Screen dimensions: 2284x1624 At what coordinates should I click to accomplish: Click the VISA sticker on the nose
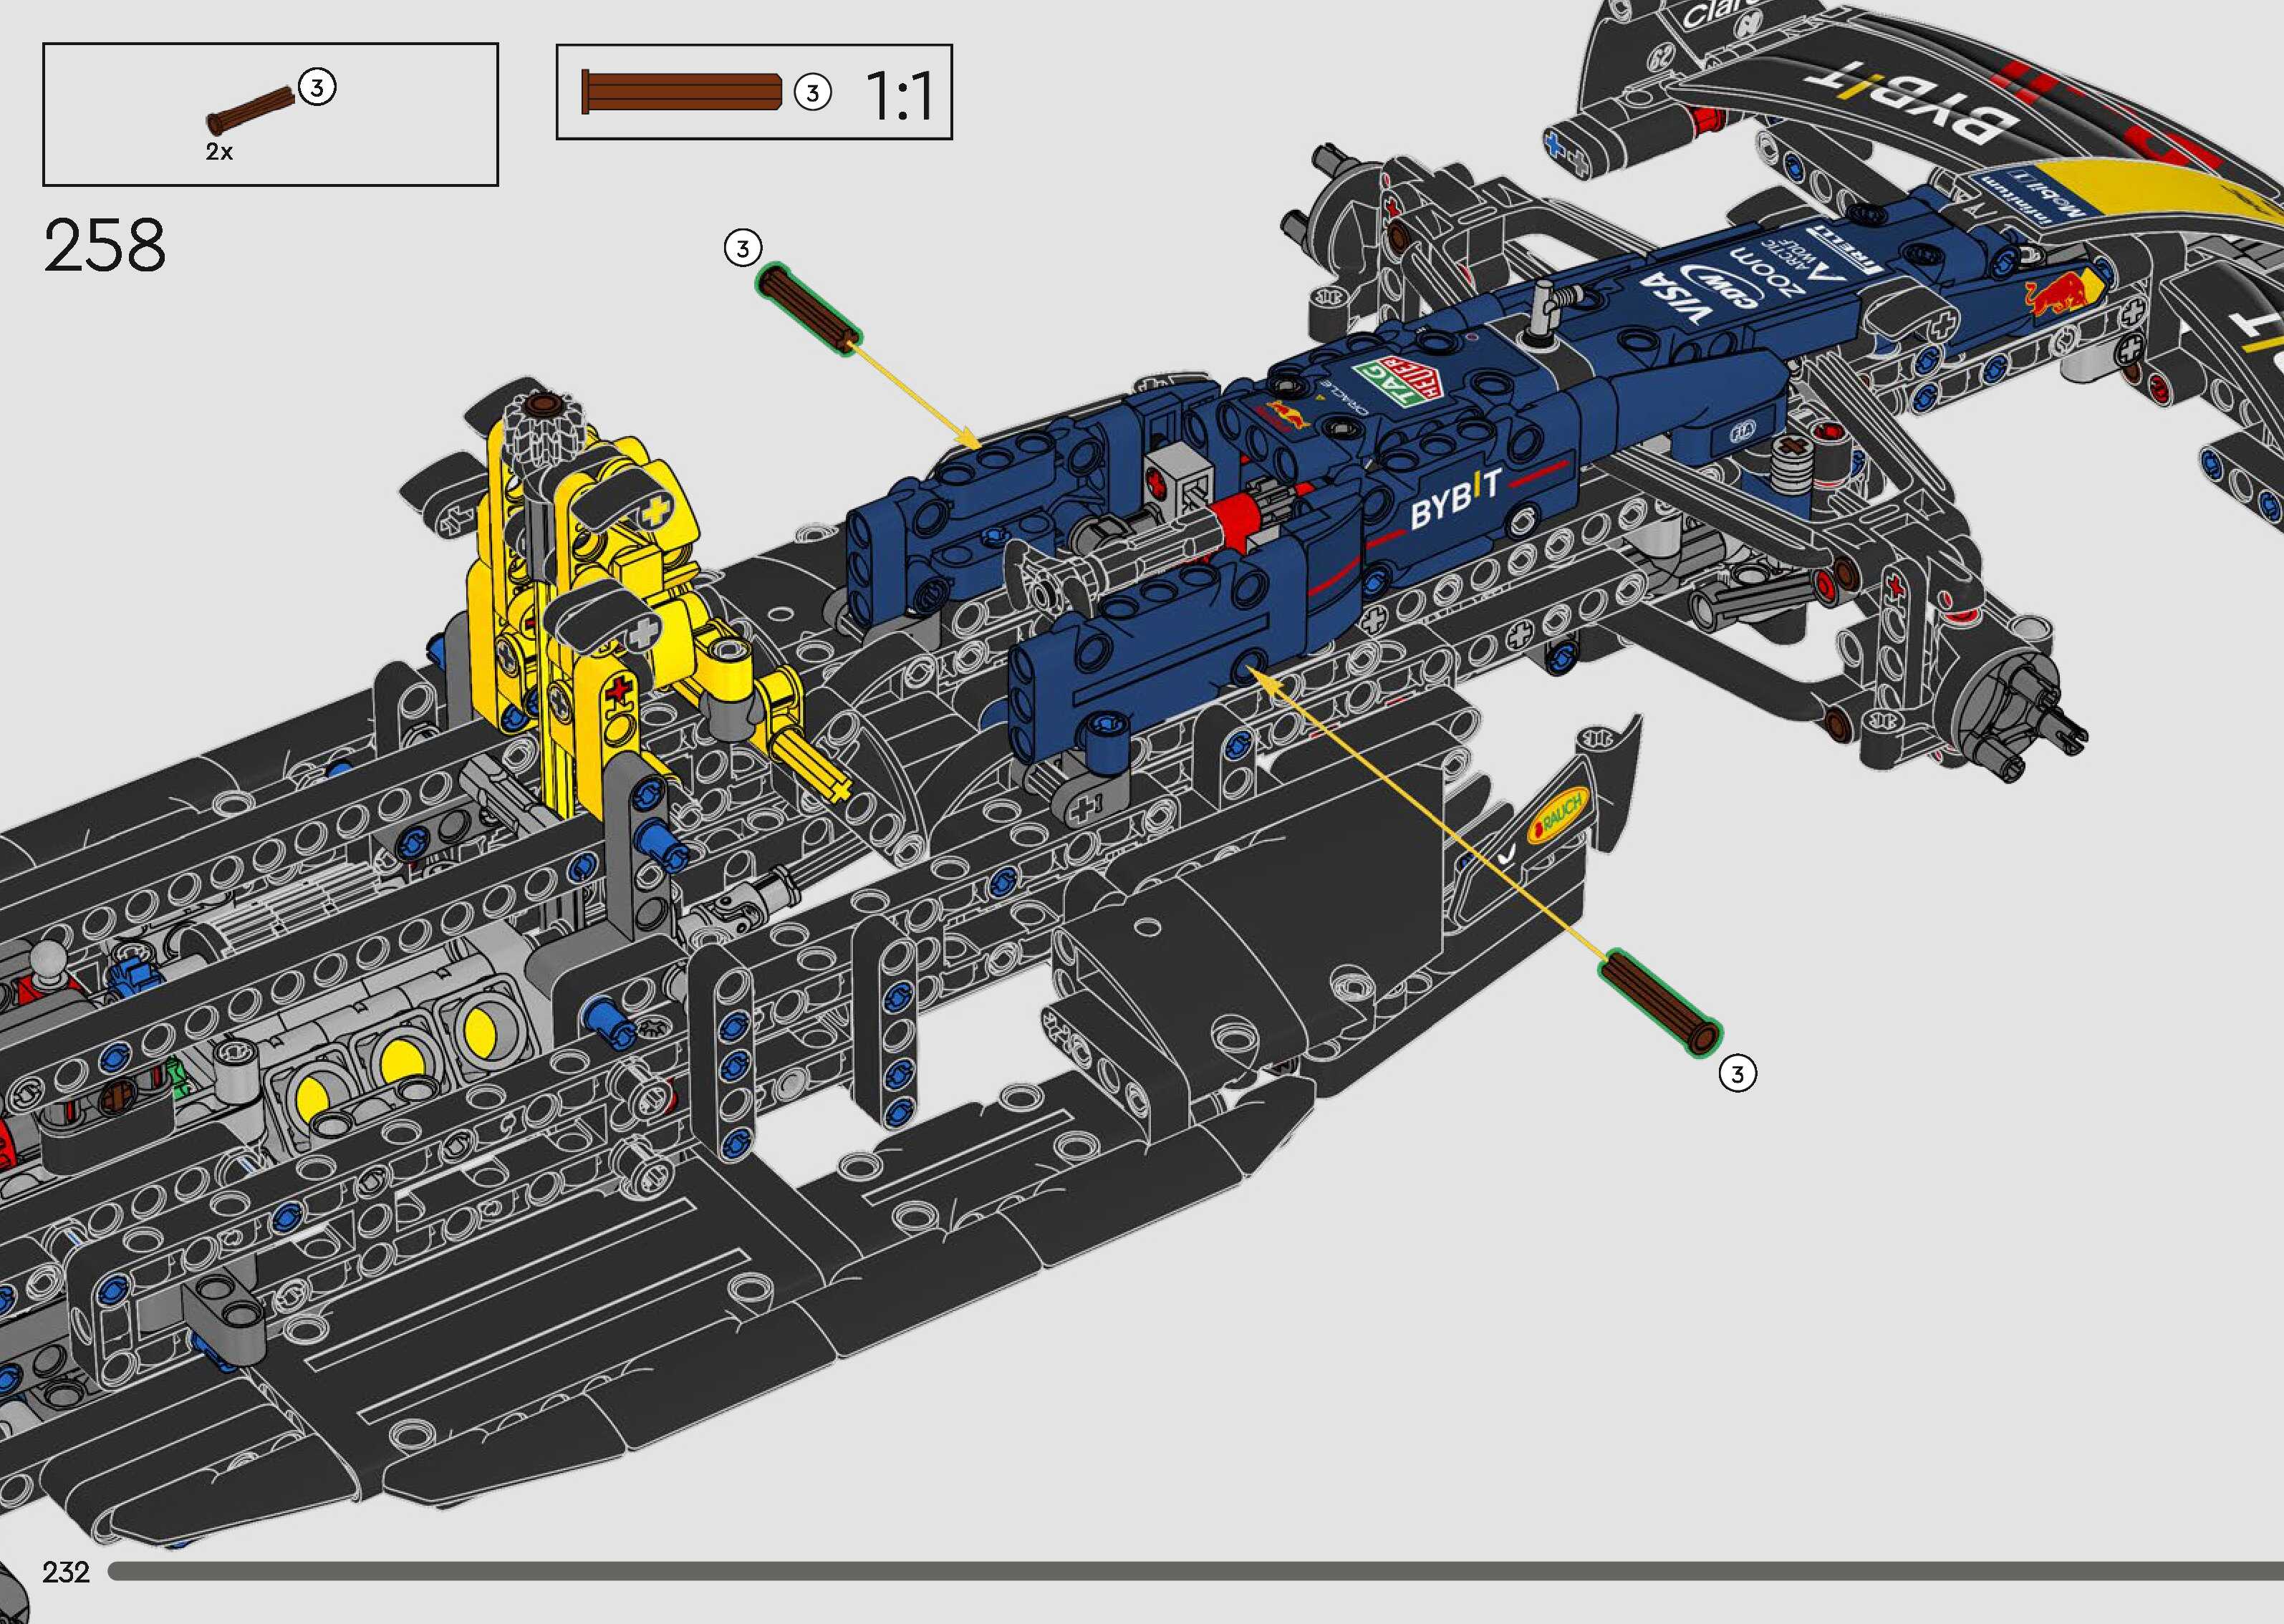click(1675, 297)
